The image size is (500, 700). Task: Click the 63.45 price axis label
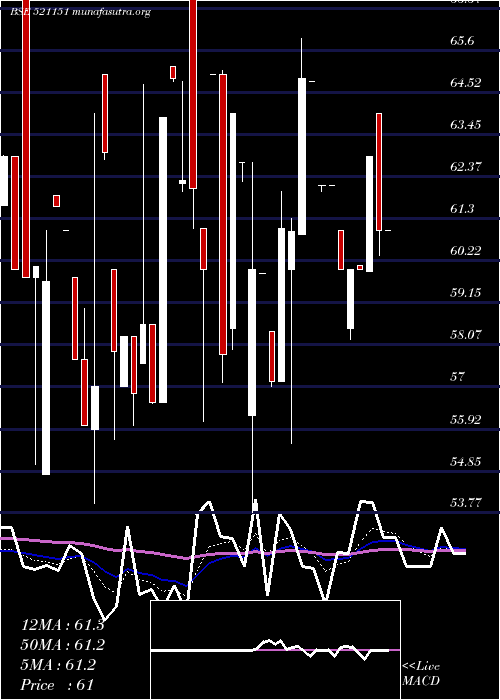tap(466, 124)
